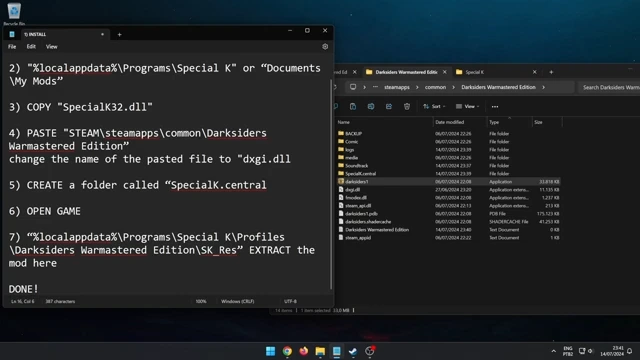Image resolution: width=640 pixels, height=360 pixels.
Task: Close the INSTALL tab in Notepad
Action: [102, 34]
